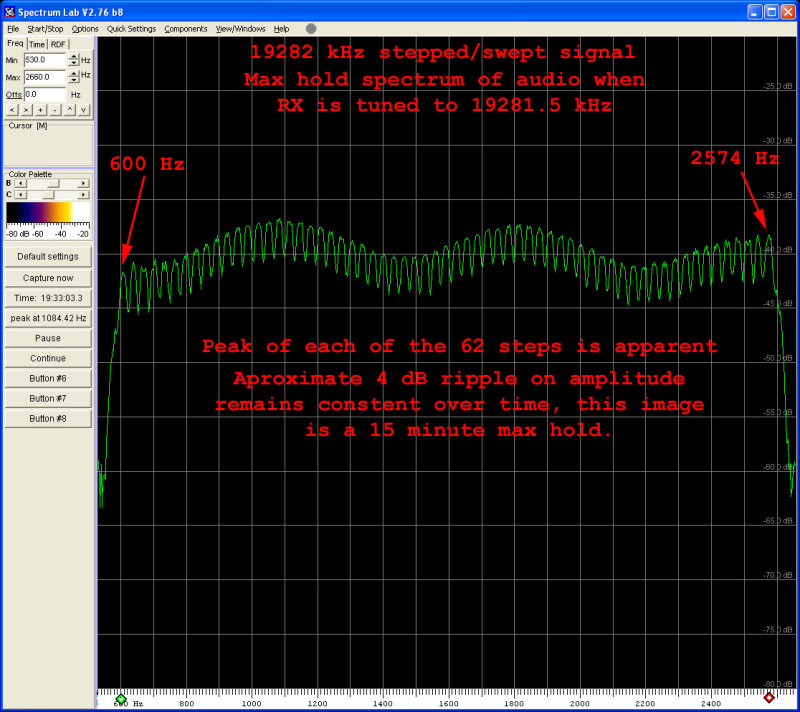Open the Start/Stop menu
This screenshot has width=800, height=712.
pos(45,29)
